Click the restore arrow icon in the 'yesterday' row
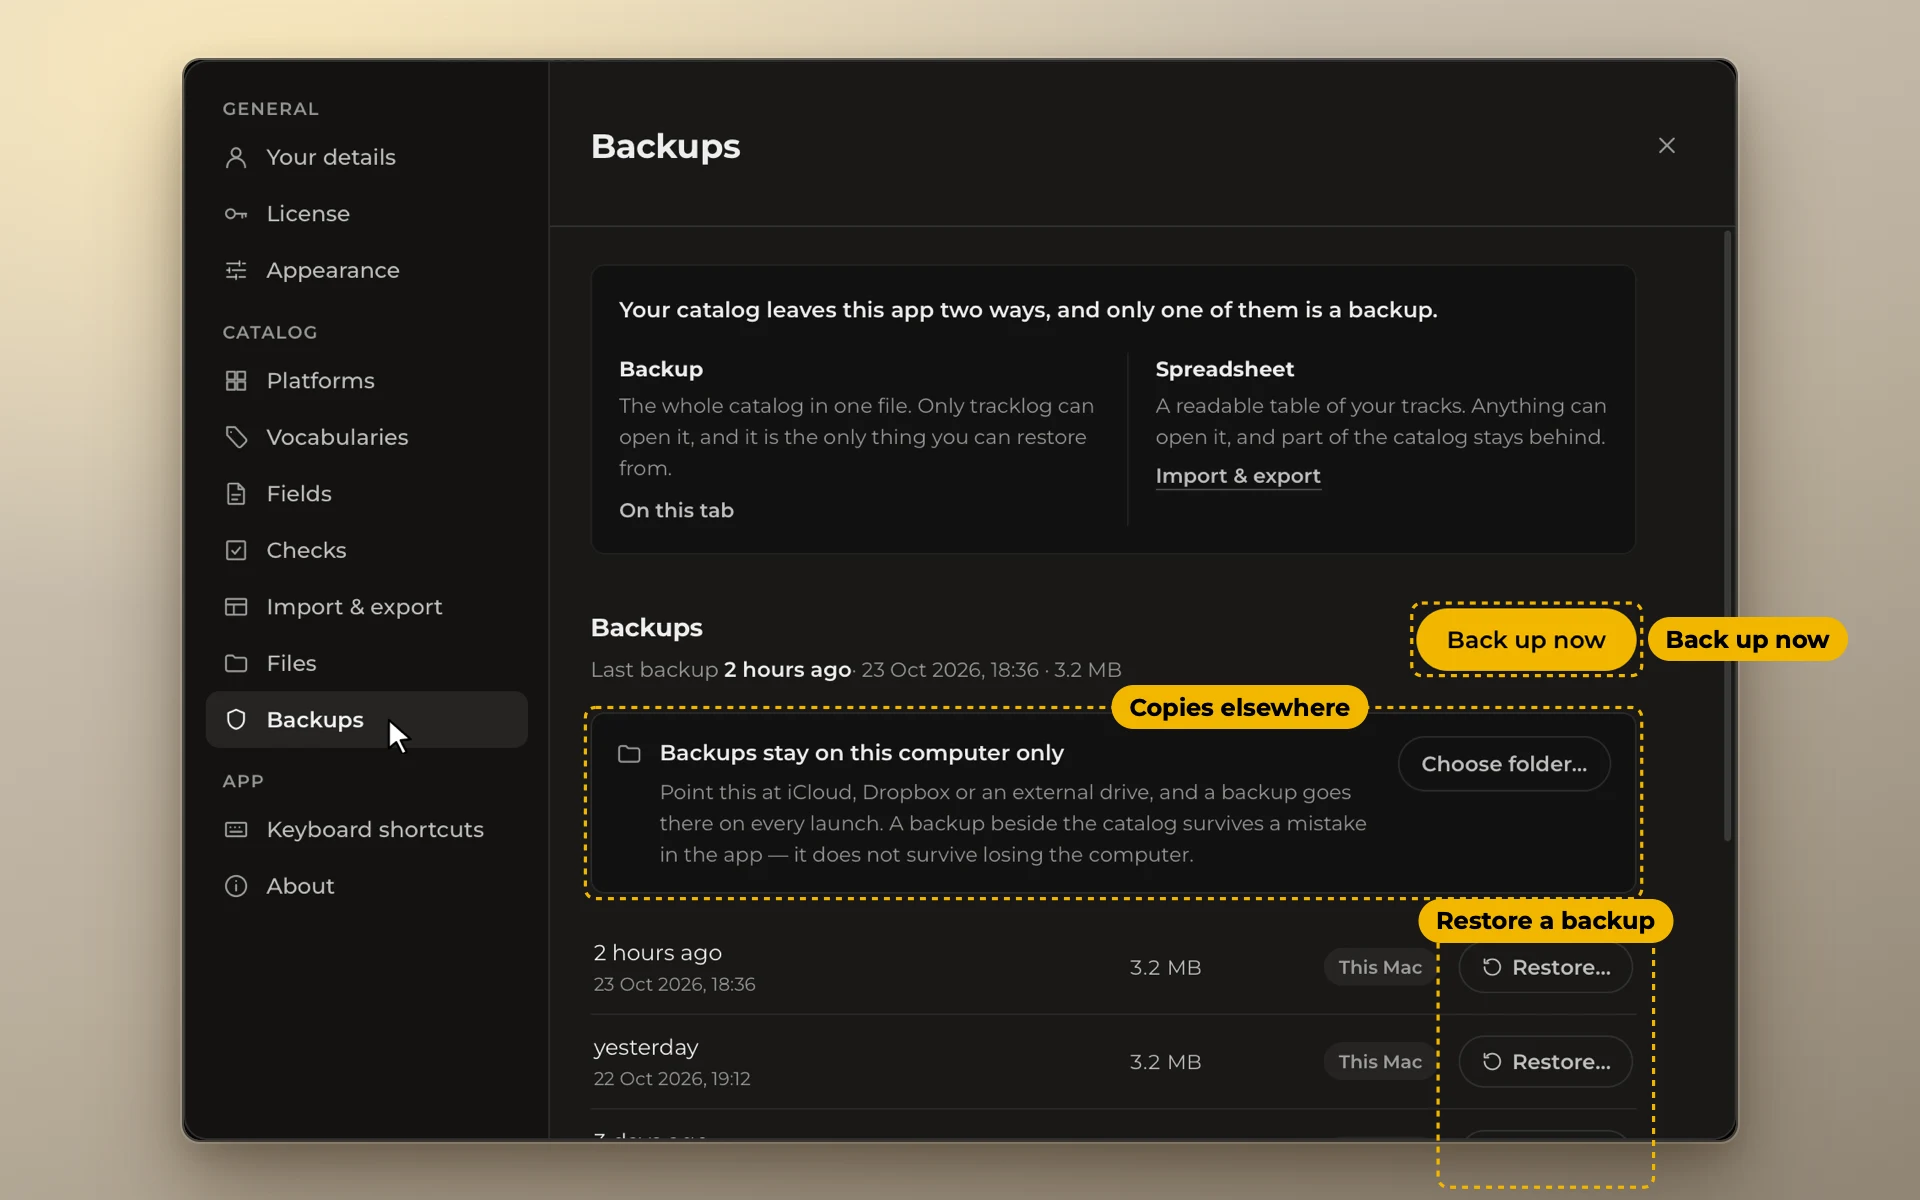 (1492, 1061)
